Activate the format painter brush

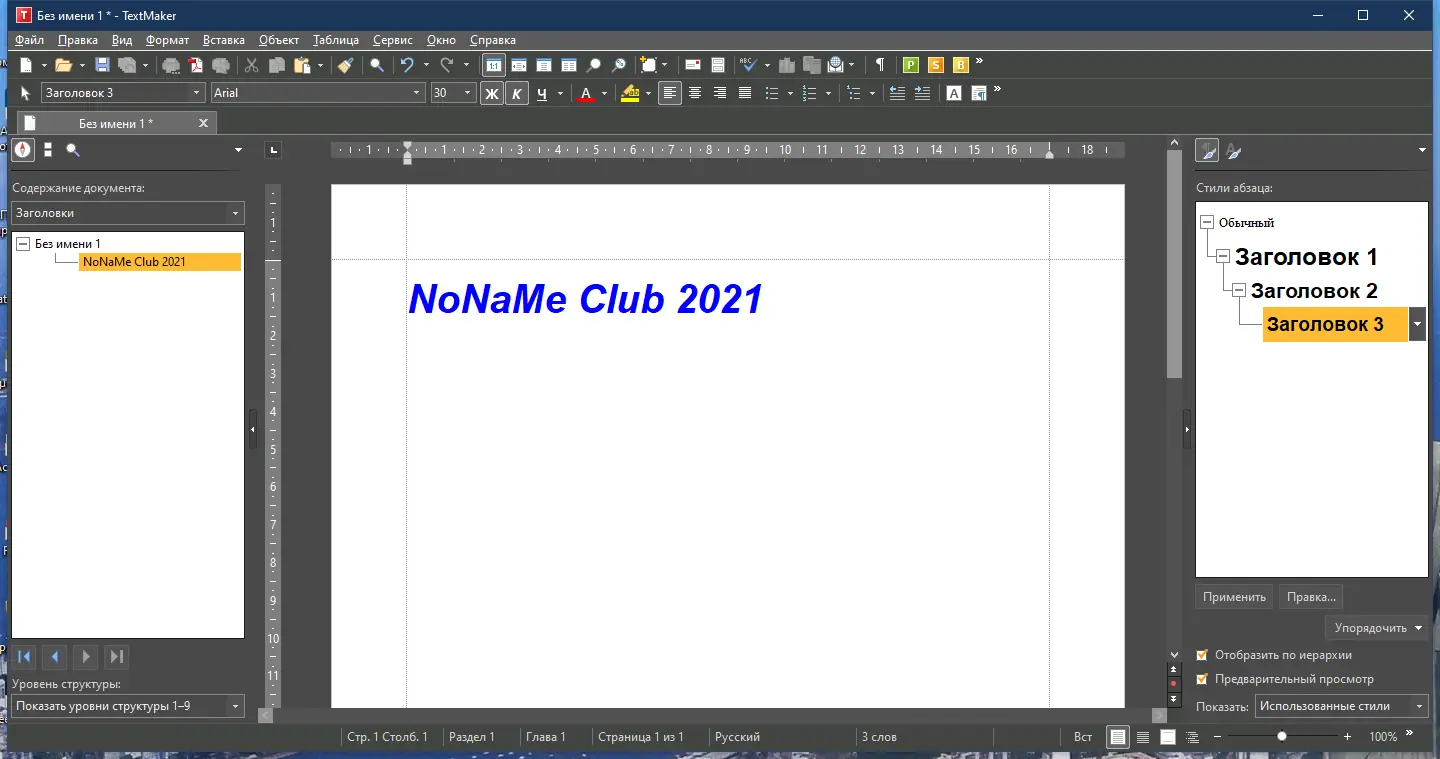click(345, 65)
